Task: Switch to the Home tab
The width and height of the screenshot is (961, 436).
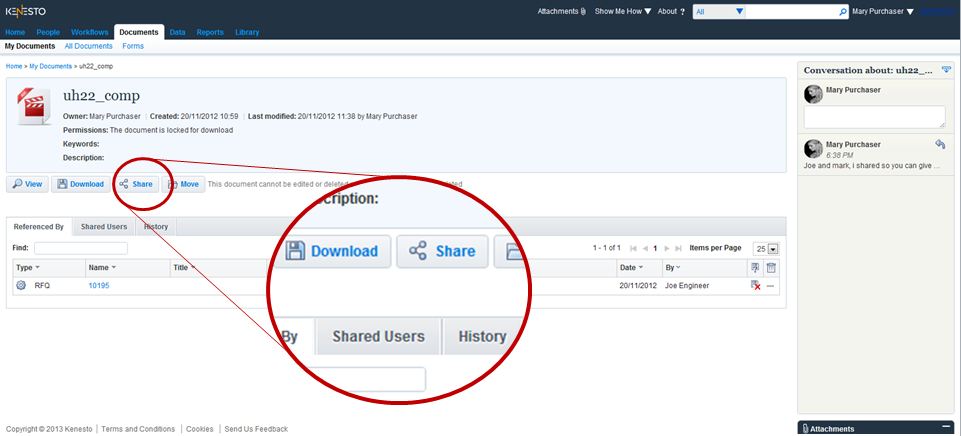Action: pyautogui.click(x=15, y=32)
